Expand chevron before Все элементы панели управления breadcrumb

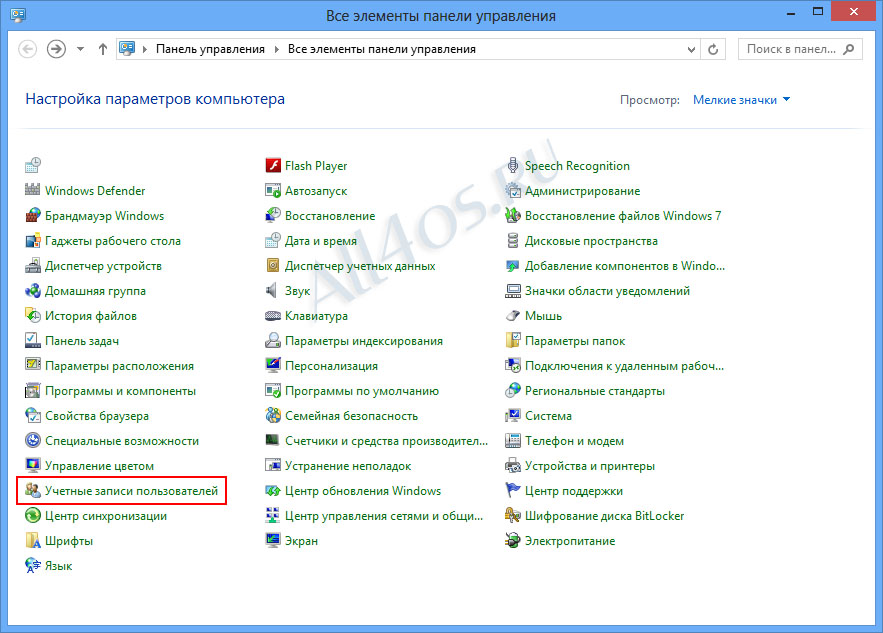pyautogui.click(x=277, y=50)
